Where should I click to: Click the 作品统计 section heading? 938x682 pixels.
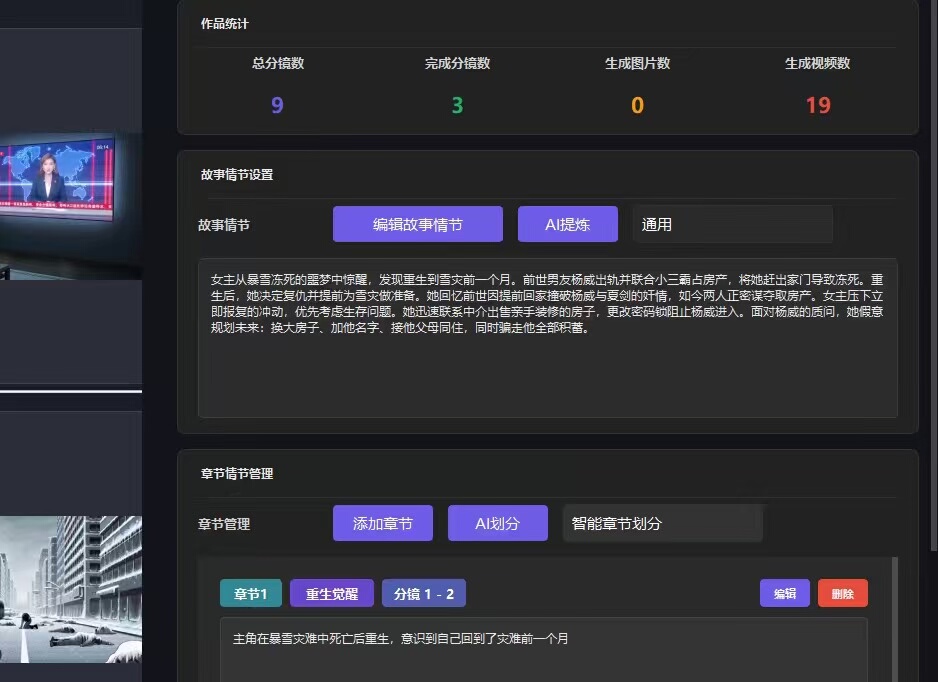click(x=224, y=23)
